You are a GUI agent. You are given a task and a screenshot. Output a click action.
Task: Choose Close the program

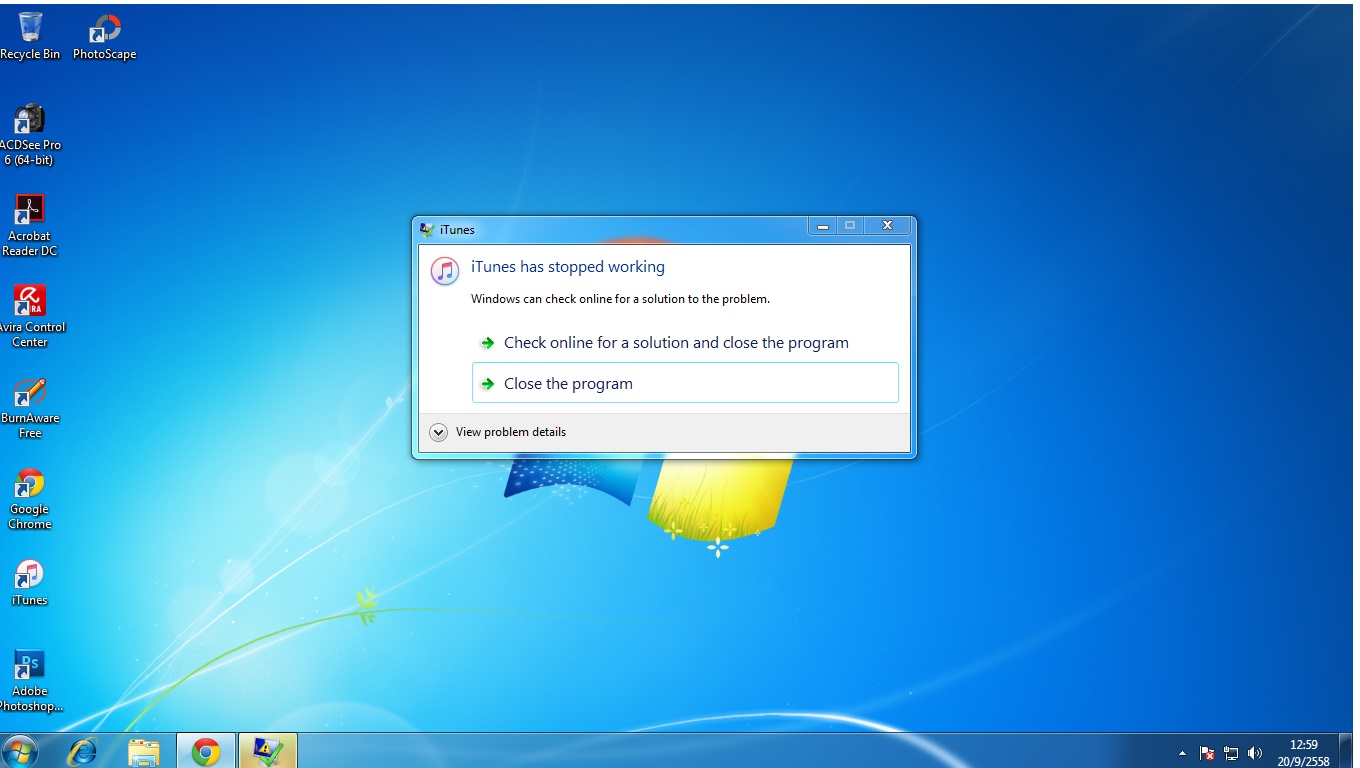coord(685,383)
